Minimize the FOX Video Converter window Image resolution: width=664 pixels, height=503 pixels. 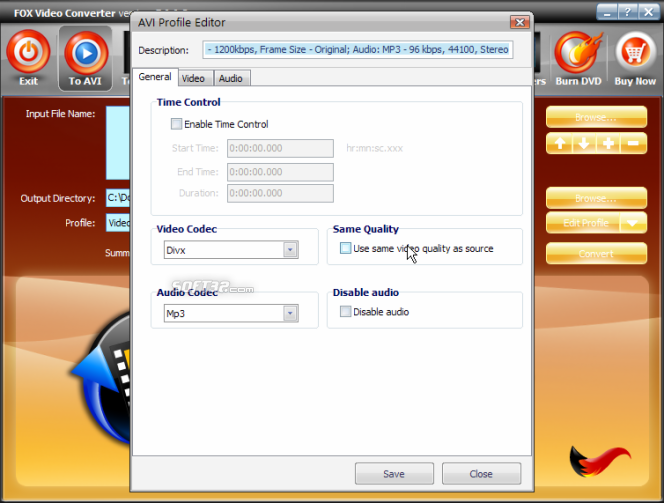(607, 12)
